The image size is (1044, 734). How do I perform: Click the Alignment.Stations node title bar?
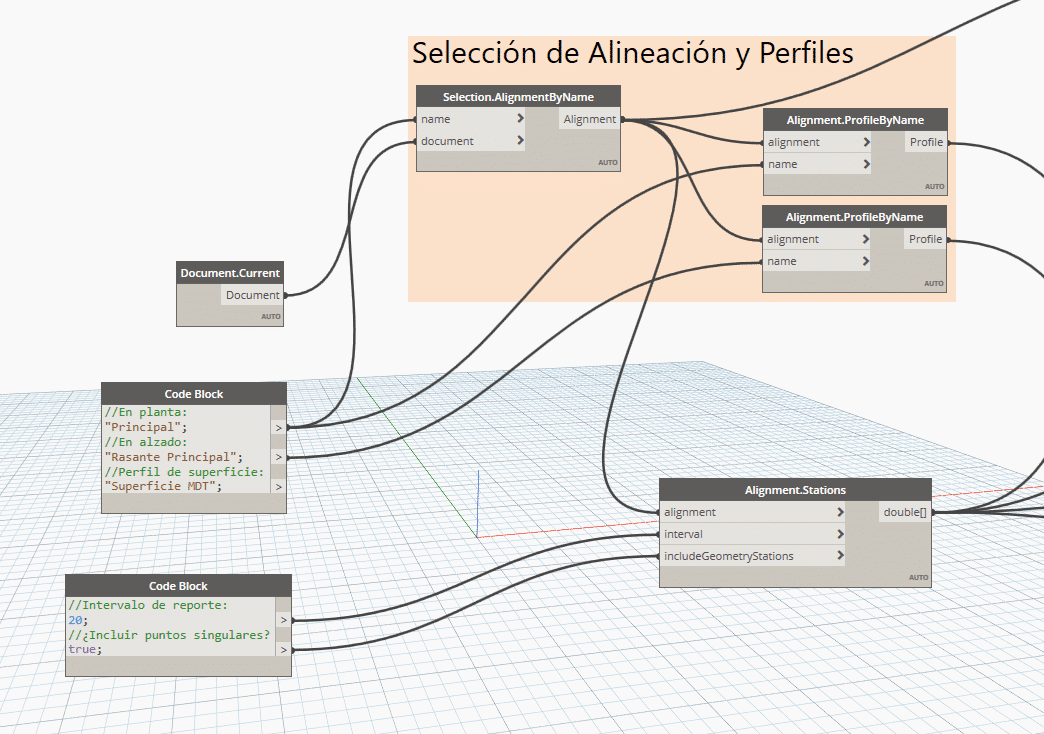click(795, 490)
